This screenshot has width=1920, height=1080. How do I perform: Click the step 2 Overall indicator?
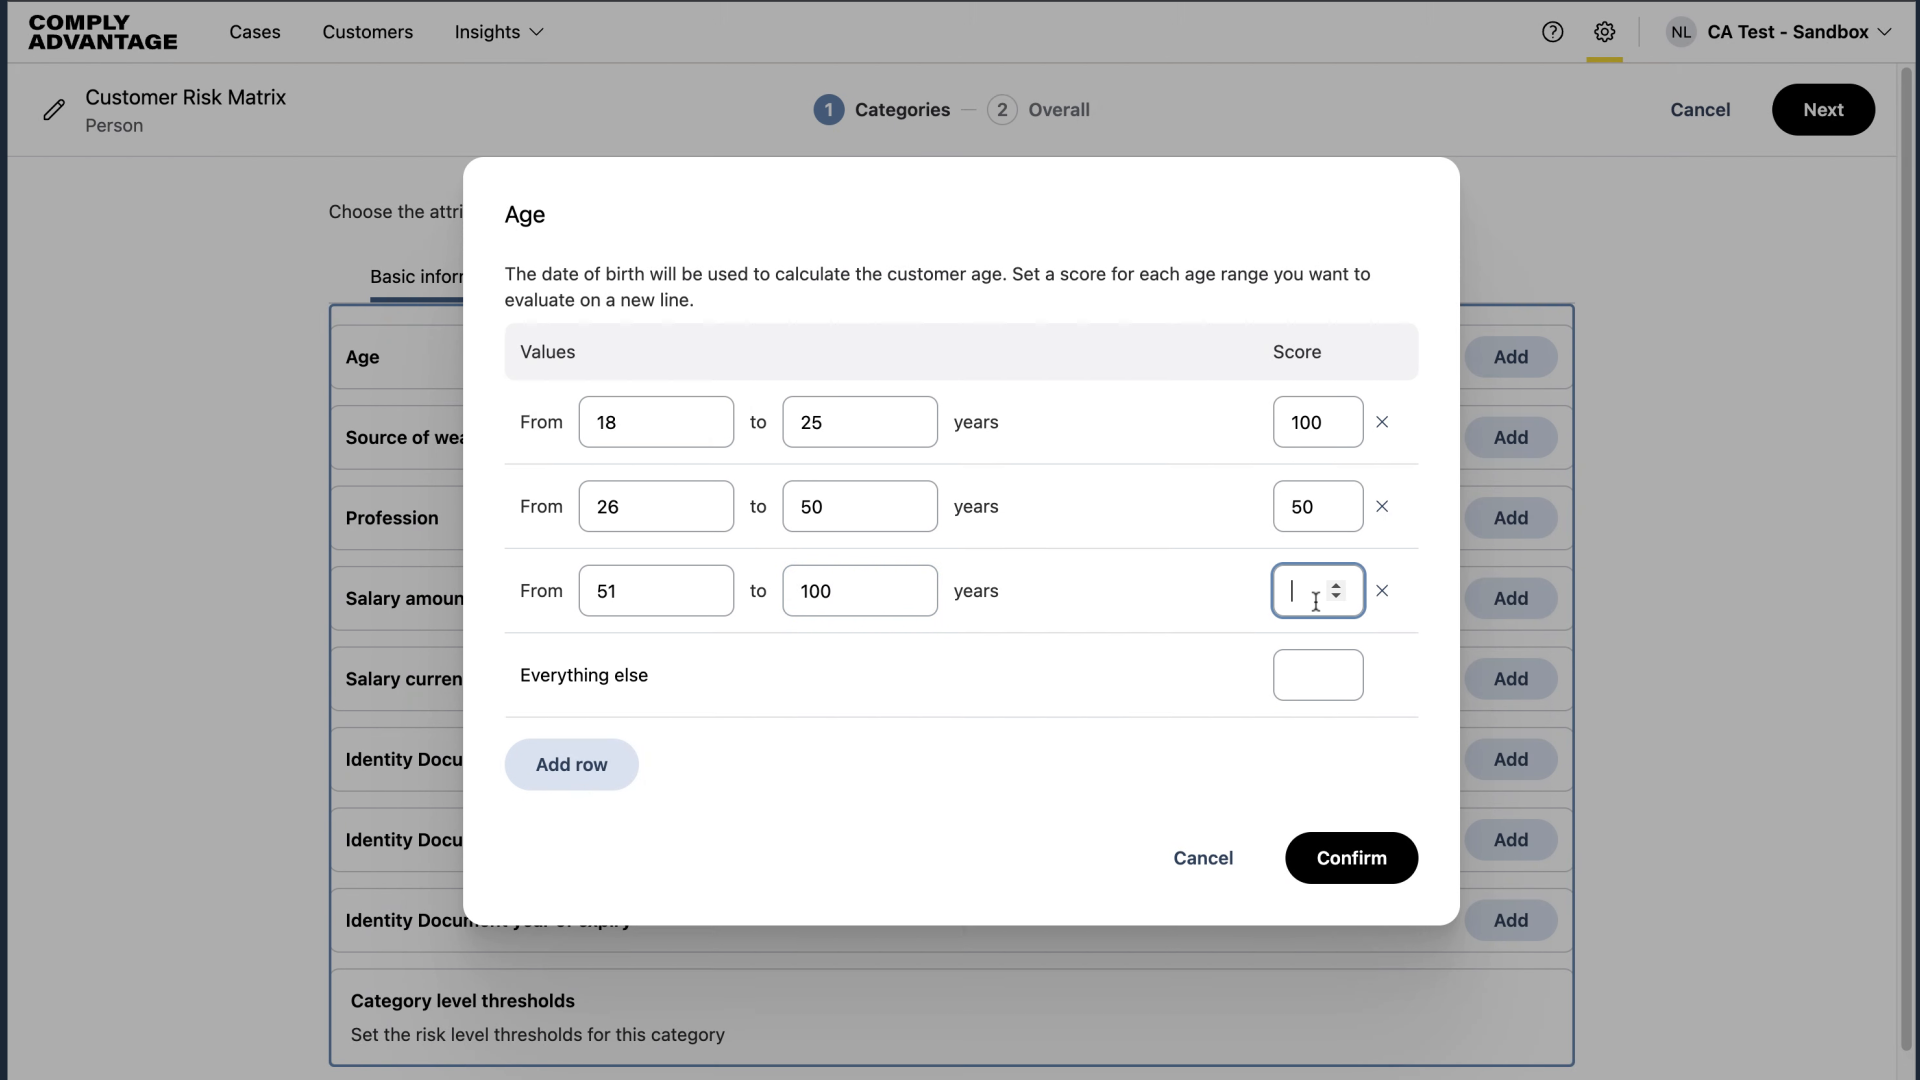click(1002, 110)
